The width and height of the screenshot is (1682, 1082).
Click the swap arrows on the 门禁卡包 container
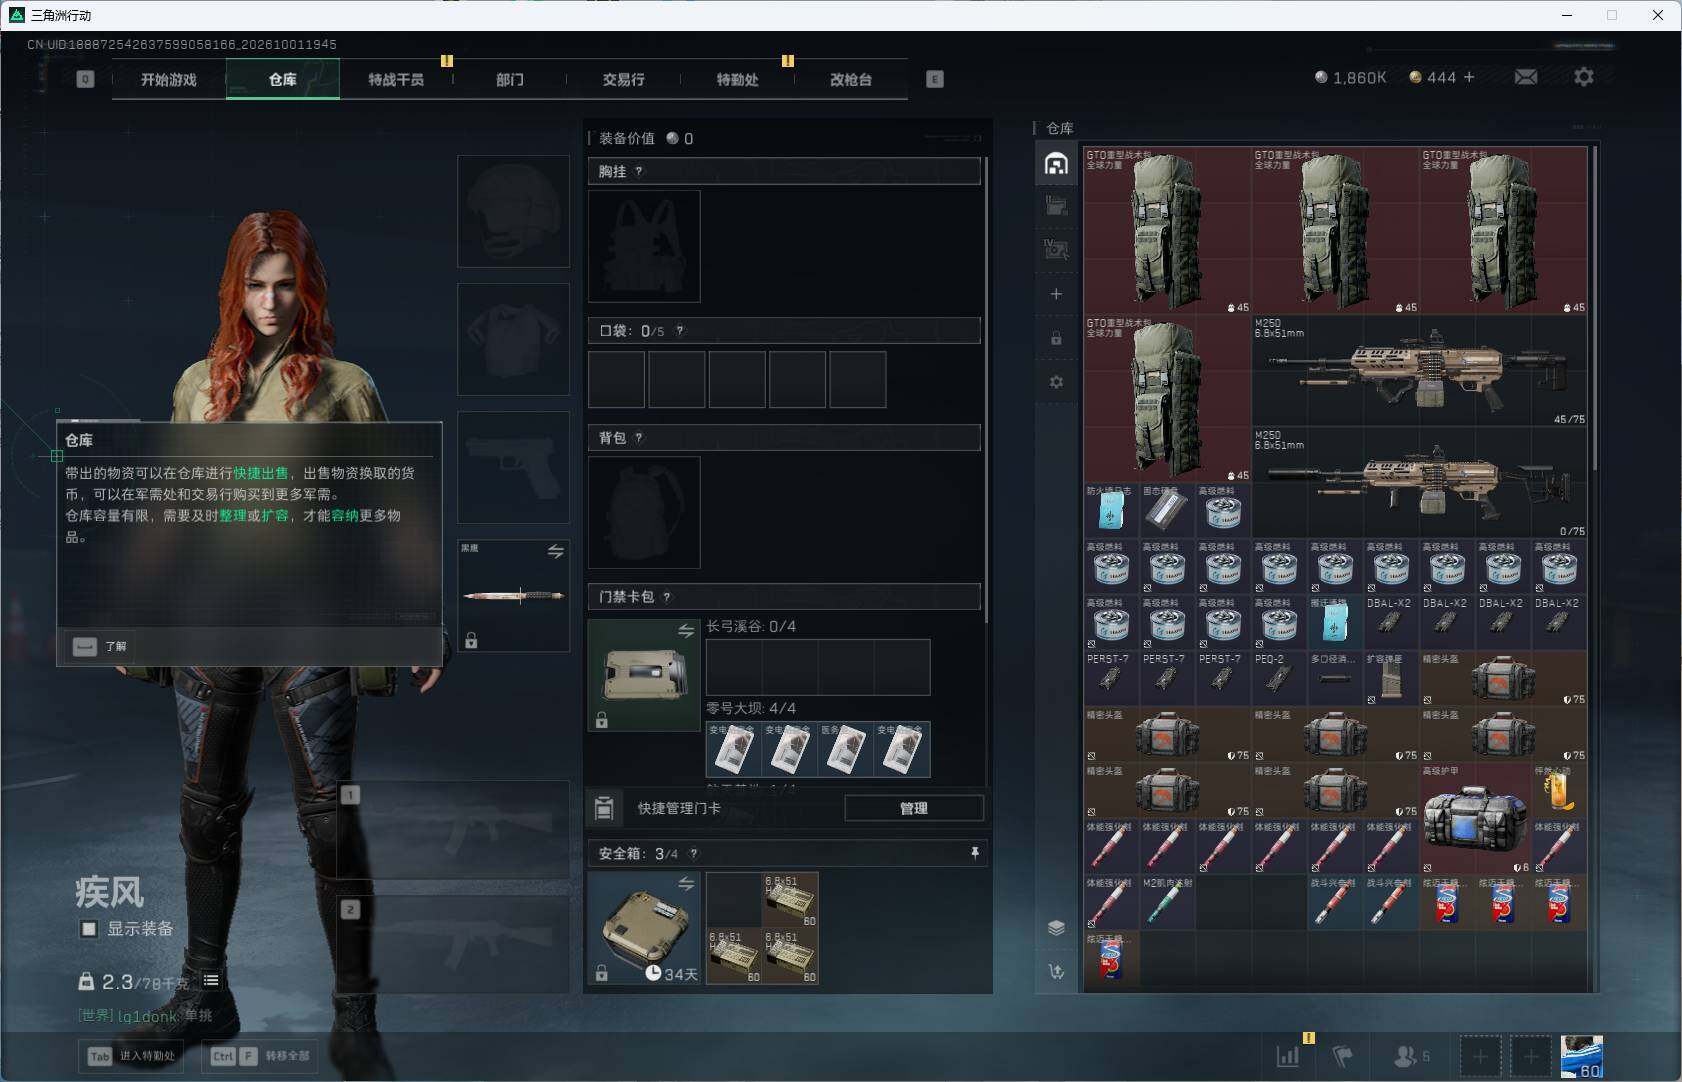pyautogui.click(x=686, y=630)
